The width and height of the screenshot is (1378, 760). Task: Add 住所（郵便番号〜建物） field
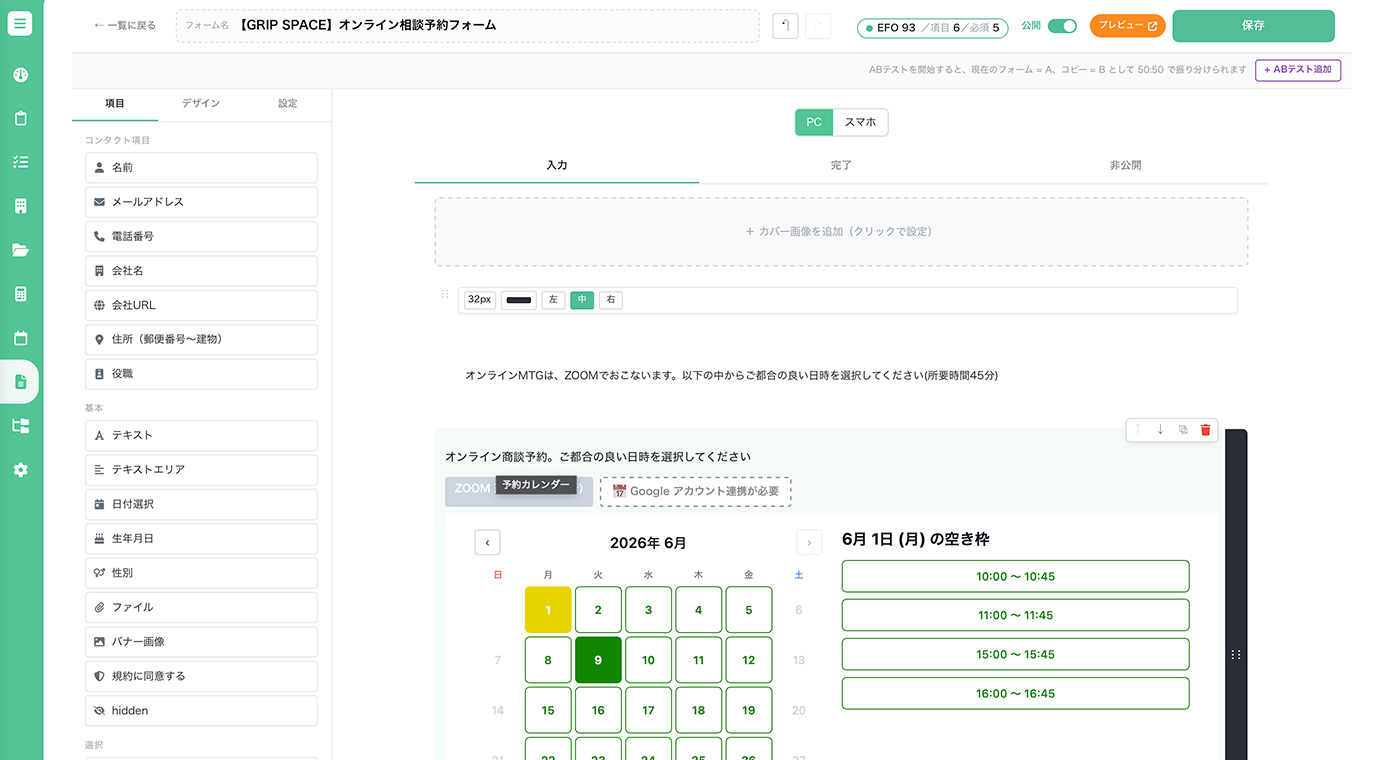coord(201,340)
